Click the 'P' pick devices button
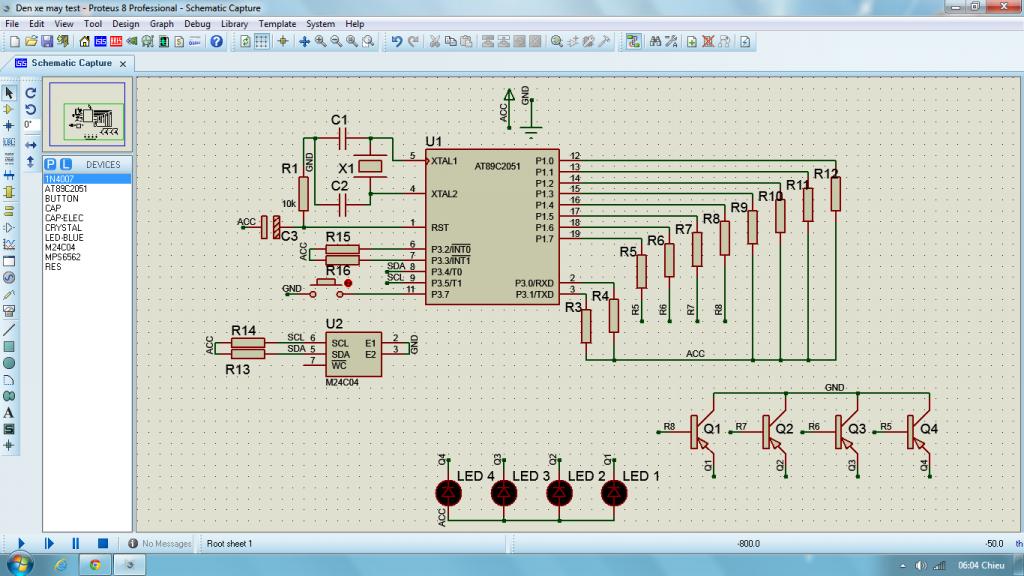Screen dimensions: 1024x576 52,164
